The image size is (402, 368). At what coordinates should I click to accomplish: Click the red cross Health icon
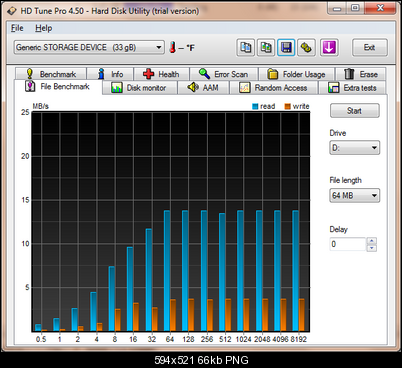coord(149,74)
